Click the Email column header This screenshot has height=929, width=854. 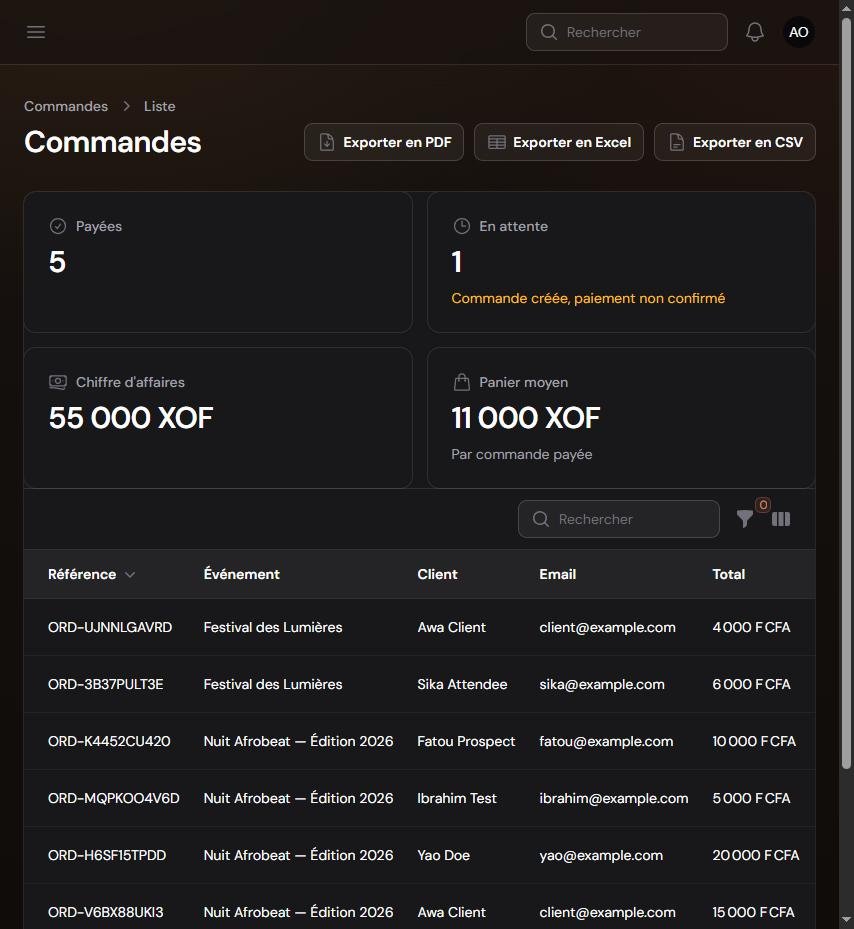pyautogui.click(x=558, y=574)
